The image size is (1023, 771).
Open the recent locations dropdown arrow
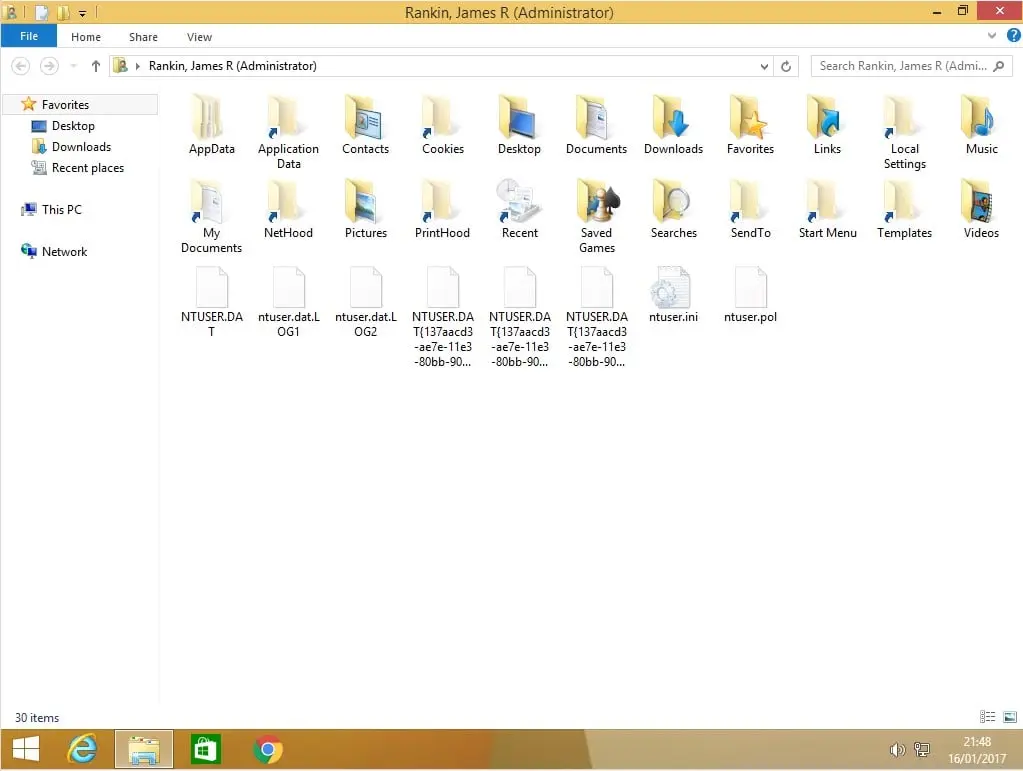pos(73,66)
